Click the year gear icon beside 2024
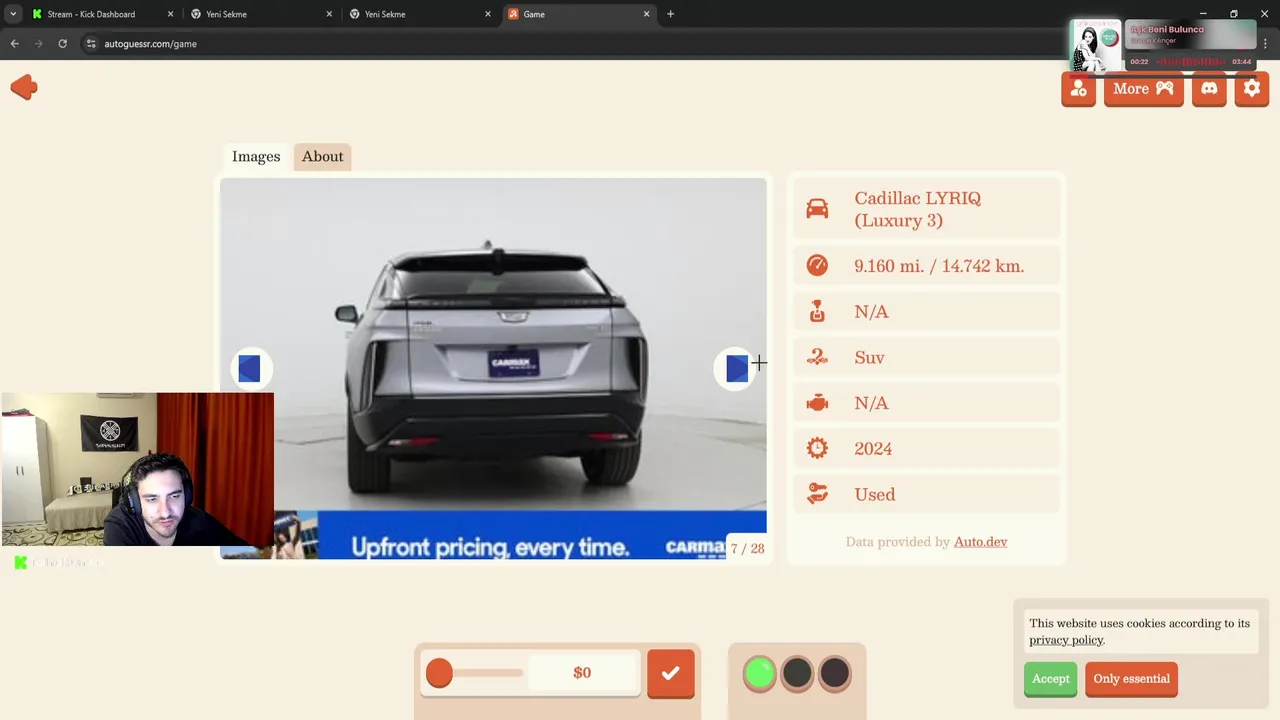Image resolution: width=1280 pixels, height=720 pixels. coord(817,449)
